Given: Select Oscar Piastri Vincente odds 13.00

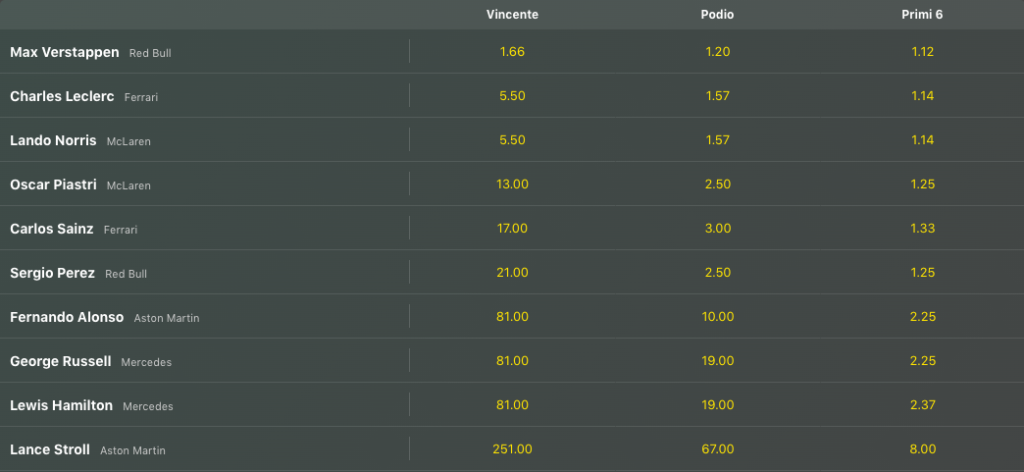Looking at the screenshot, I should point(511,184).
